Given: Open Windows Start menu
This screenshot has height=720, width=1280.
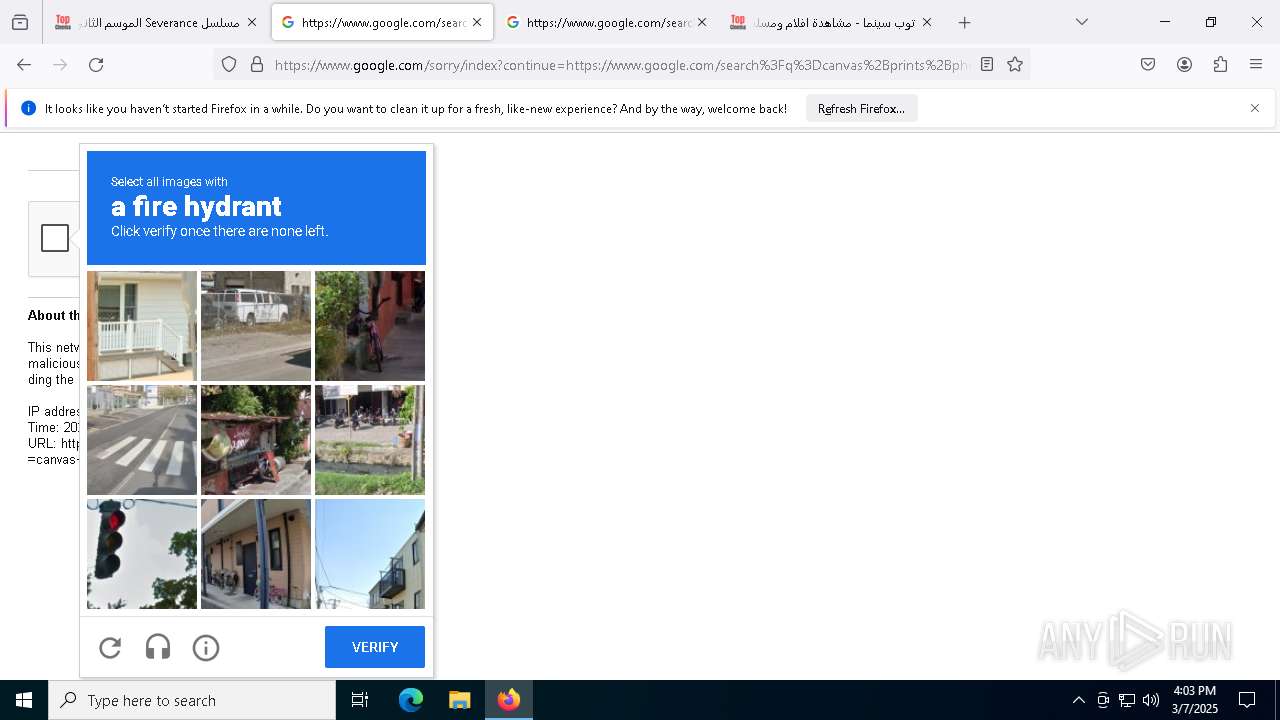Looking at the screenshot, I should tap(24, 700).
